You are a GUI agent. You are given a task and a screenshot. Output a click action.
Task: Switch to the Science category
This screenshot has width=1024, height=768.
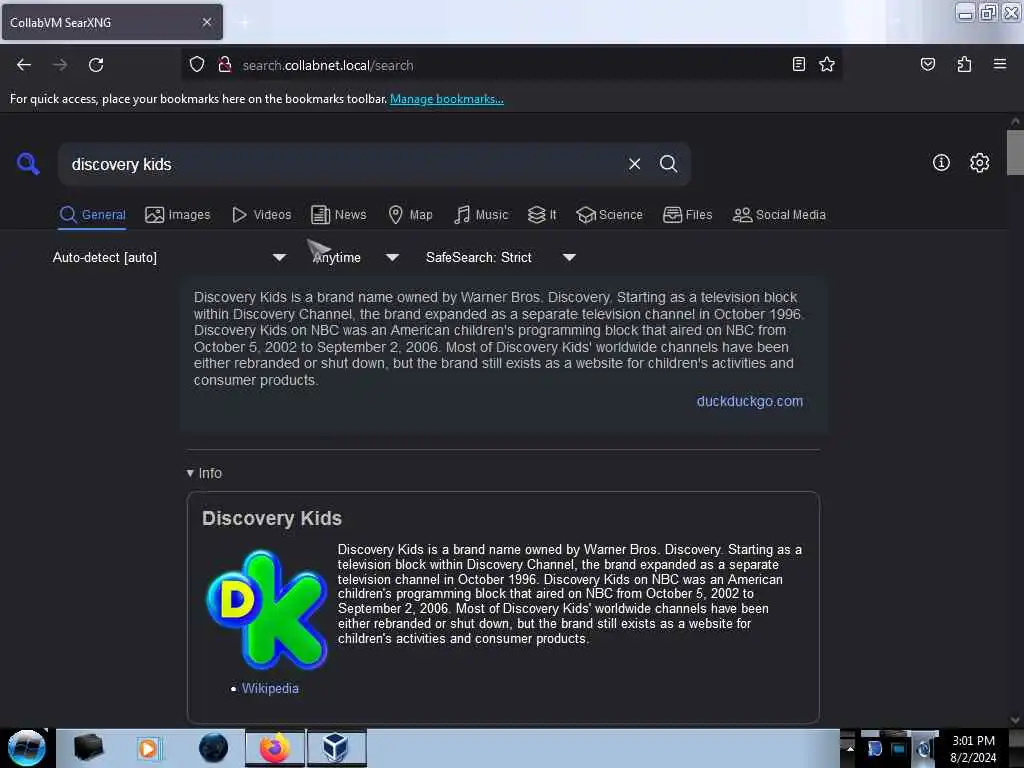609,215
